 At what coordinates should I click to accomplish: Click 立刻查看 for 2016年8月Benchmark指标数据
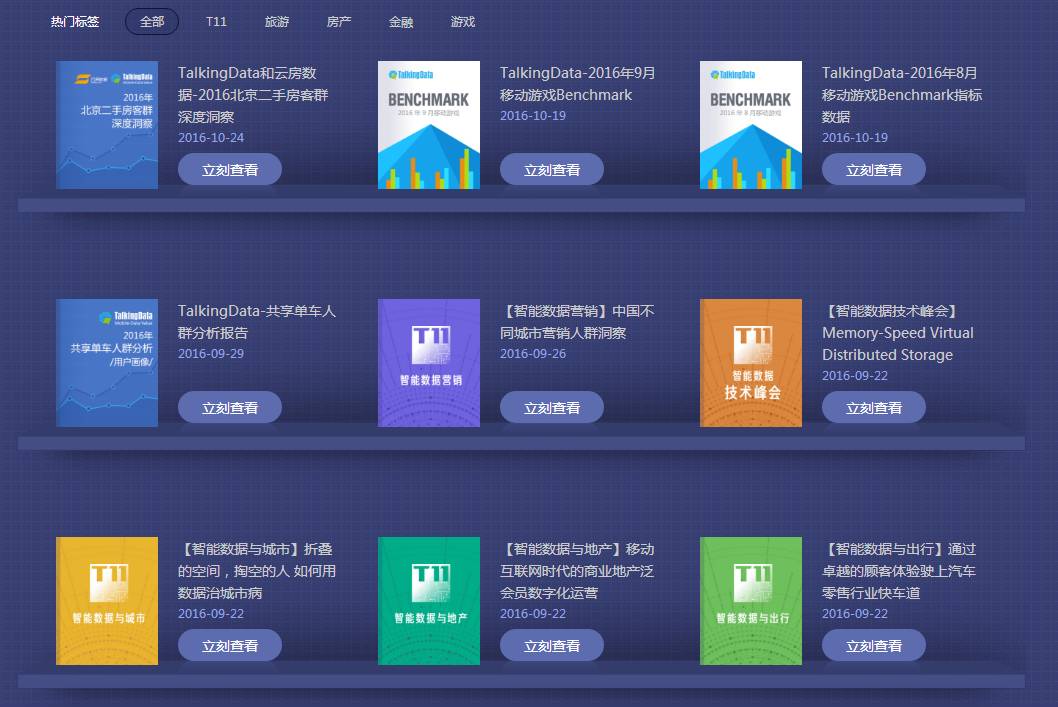click(x=874, y=169)
